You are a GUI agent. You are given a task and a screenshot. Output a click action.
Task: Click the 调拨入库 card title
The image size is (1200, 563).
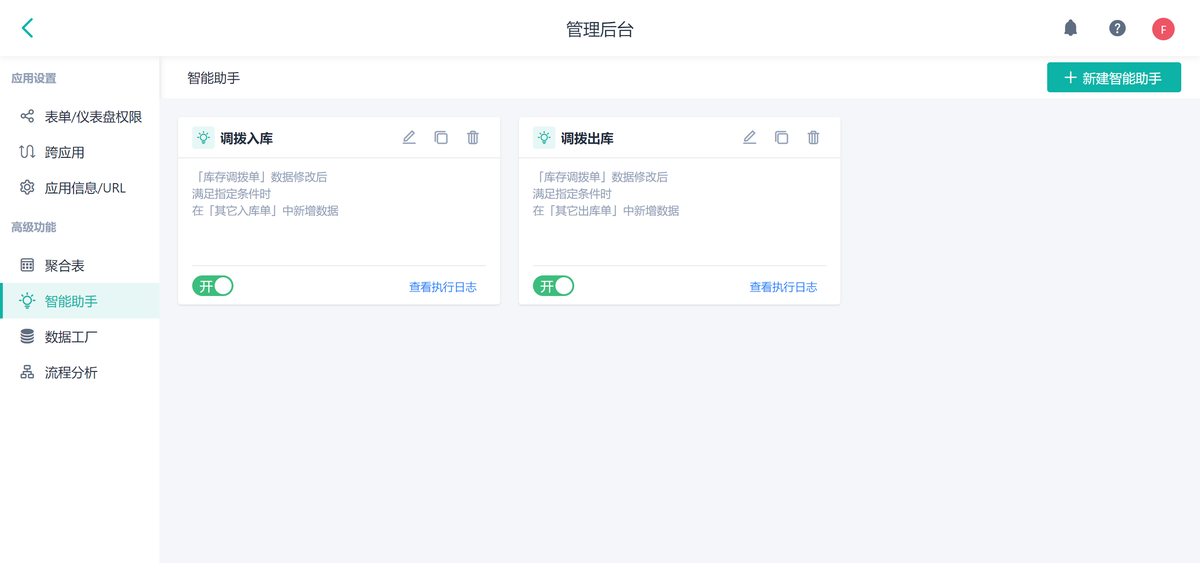click(x=246, y=138)
